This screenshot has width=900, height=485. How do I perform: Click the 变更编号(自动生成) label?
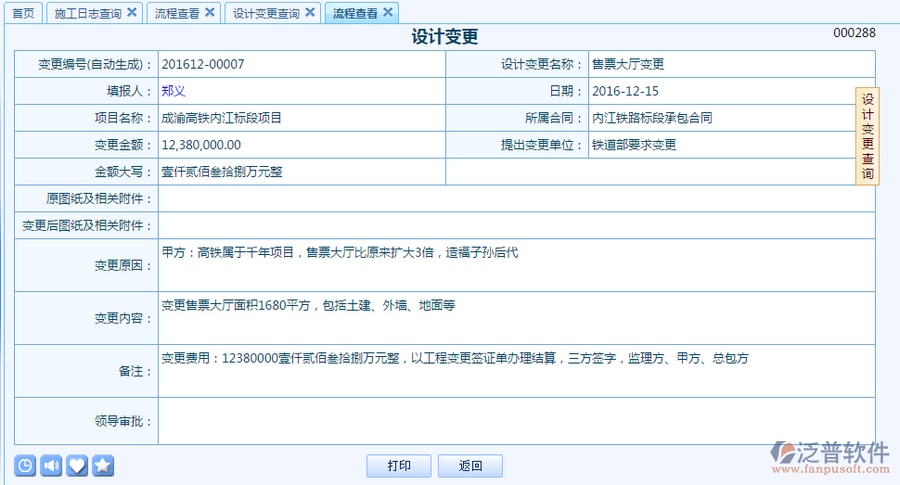(x=95, y=64)
